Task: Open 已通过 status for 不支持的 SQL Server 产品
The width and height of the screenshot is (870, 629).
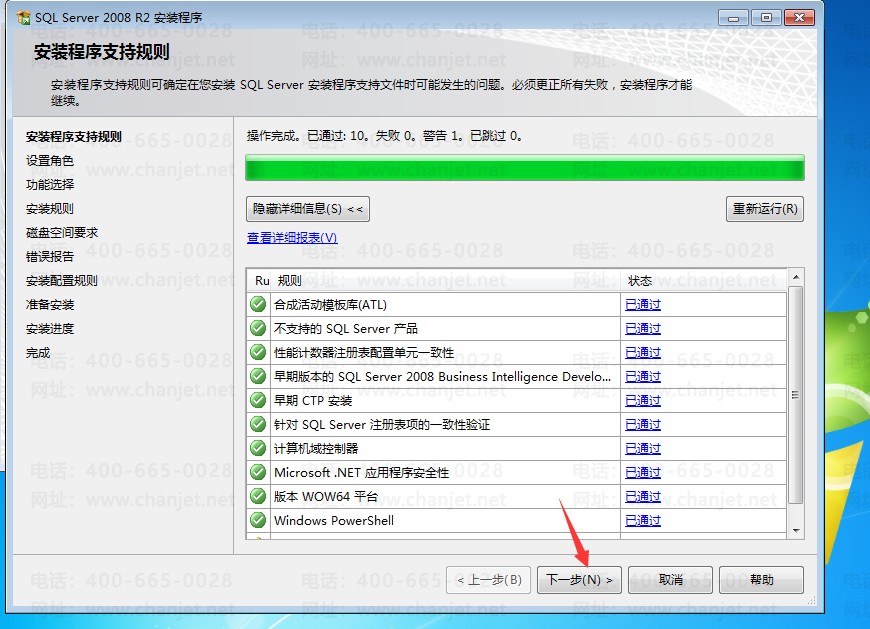Action: [643, 328]
